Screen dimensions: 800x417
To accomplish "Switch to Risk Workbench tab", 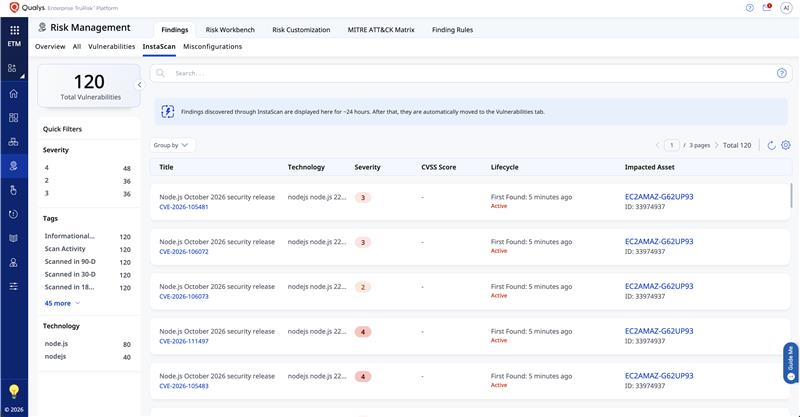I will 230,30.
